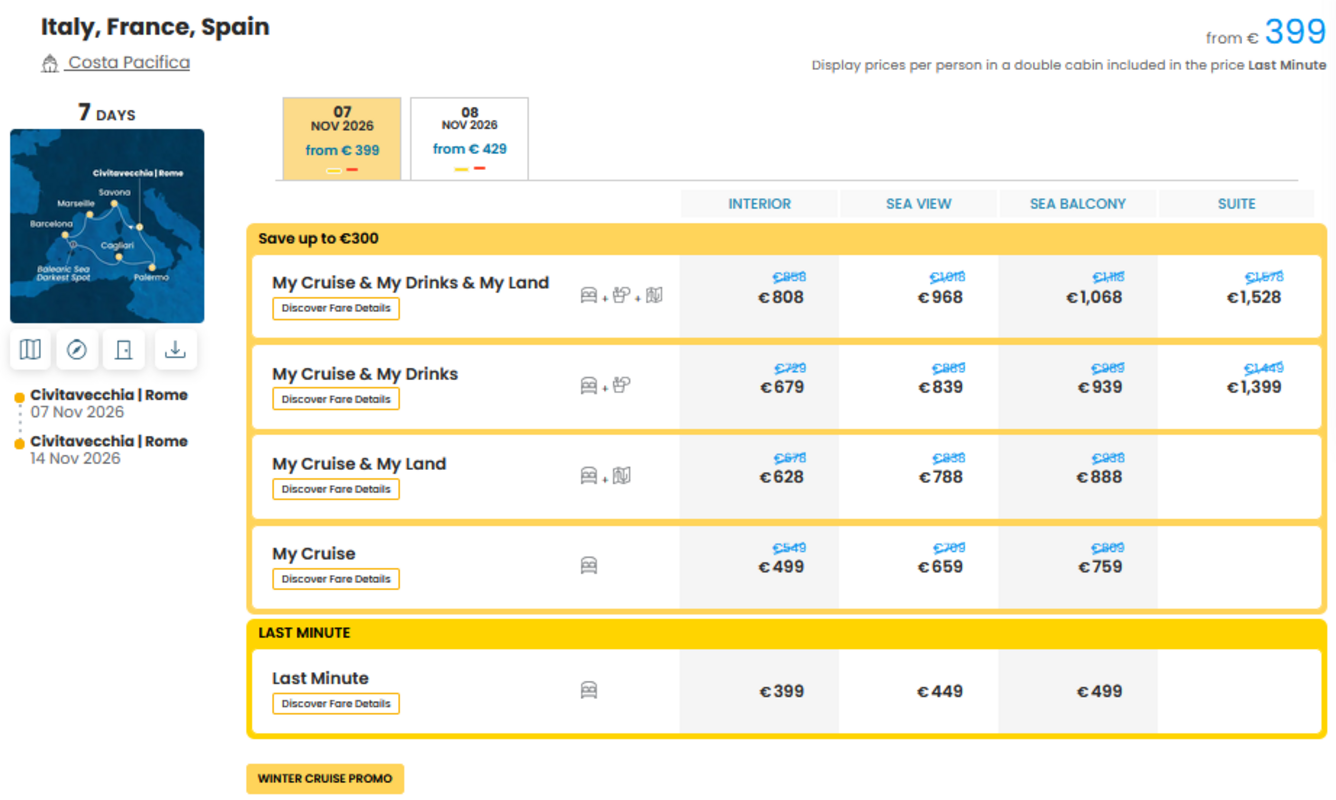The image size is (1336, 800).
Task: Click the ship icon beside Costa Pacifica
Action: click(x=50, y=64)
